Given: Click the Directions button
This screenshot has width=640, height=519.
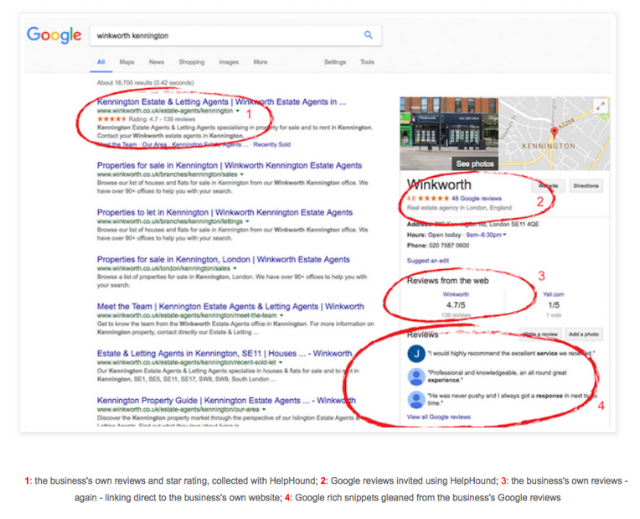Looking at the screenshot, I should pyautogui.click(x=586, y=186).
